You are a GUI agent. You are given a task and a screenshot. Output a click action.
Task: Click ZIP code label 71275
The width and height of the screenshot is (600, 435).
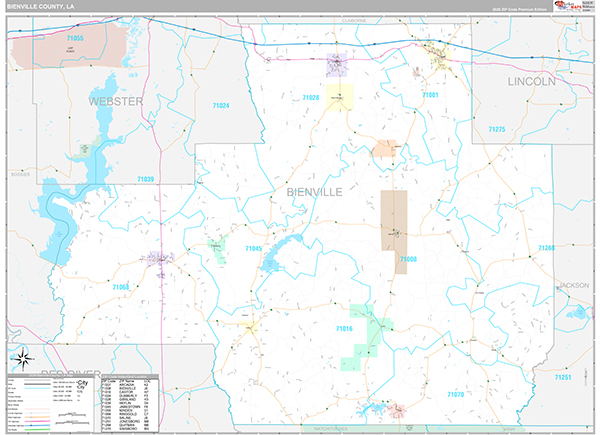pyautogui.click(x=497, y=129)
